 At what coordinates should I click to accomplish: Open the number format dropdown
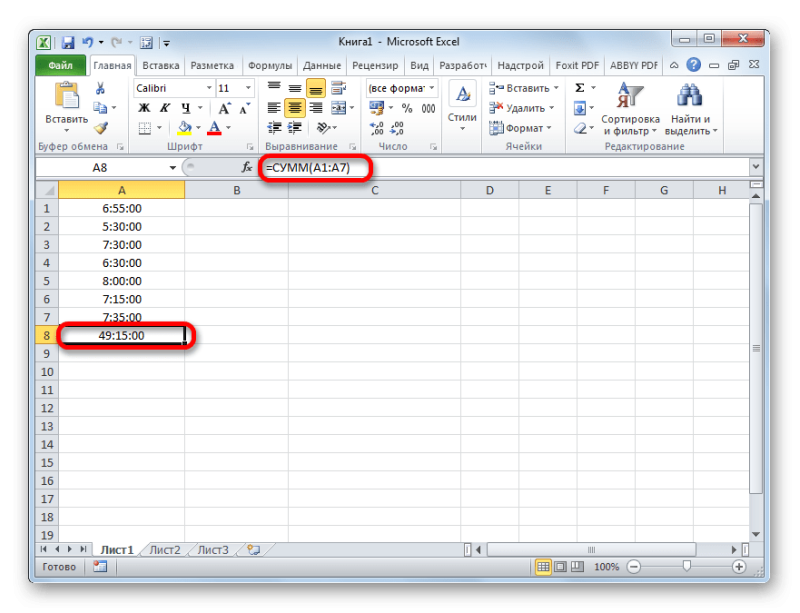[x=432, y=88]
